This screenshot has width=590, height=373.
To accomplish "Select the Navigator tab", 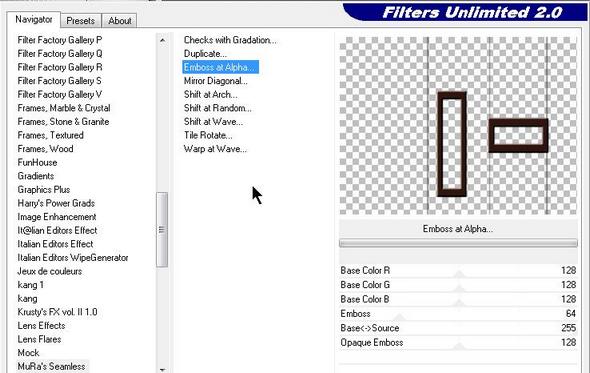I will (x=33, y=19).
